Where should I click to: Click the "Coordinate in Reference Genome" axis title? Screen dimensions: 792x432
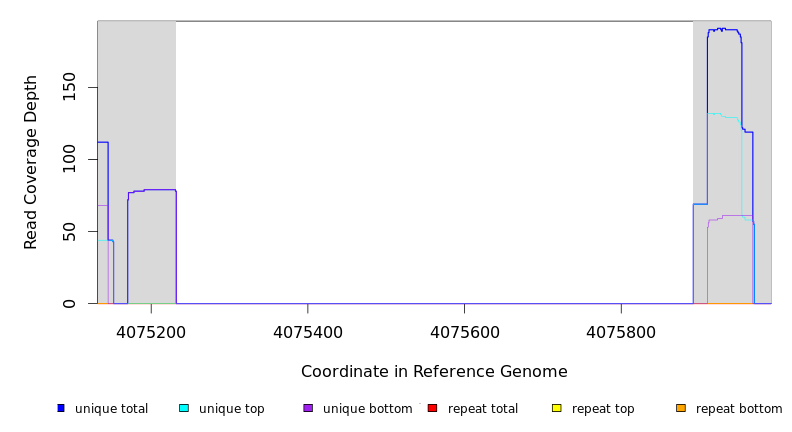click(x=434, y=372)
